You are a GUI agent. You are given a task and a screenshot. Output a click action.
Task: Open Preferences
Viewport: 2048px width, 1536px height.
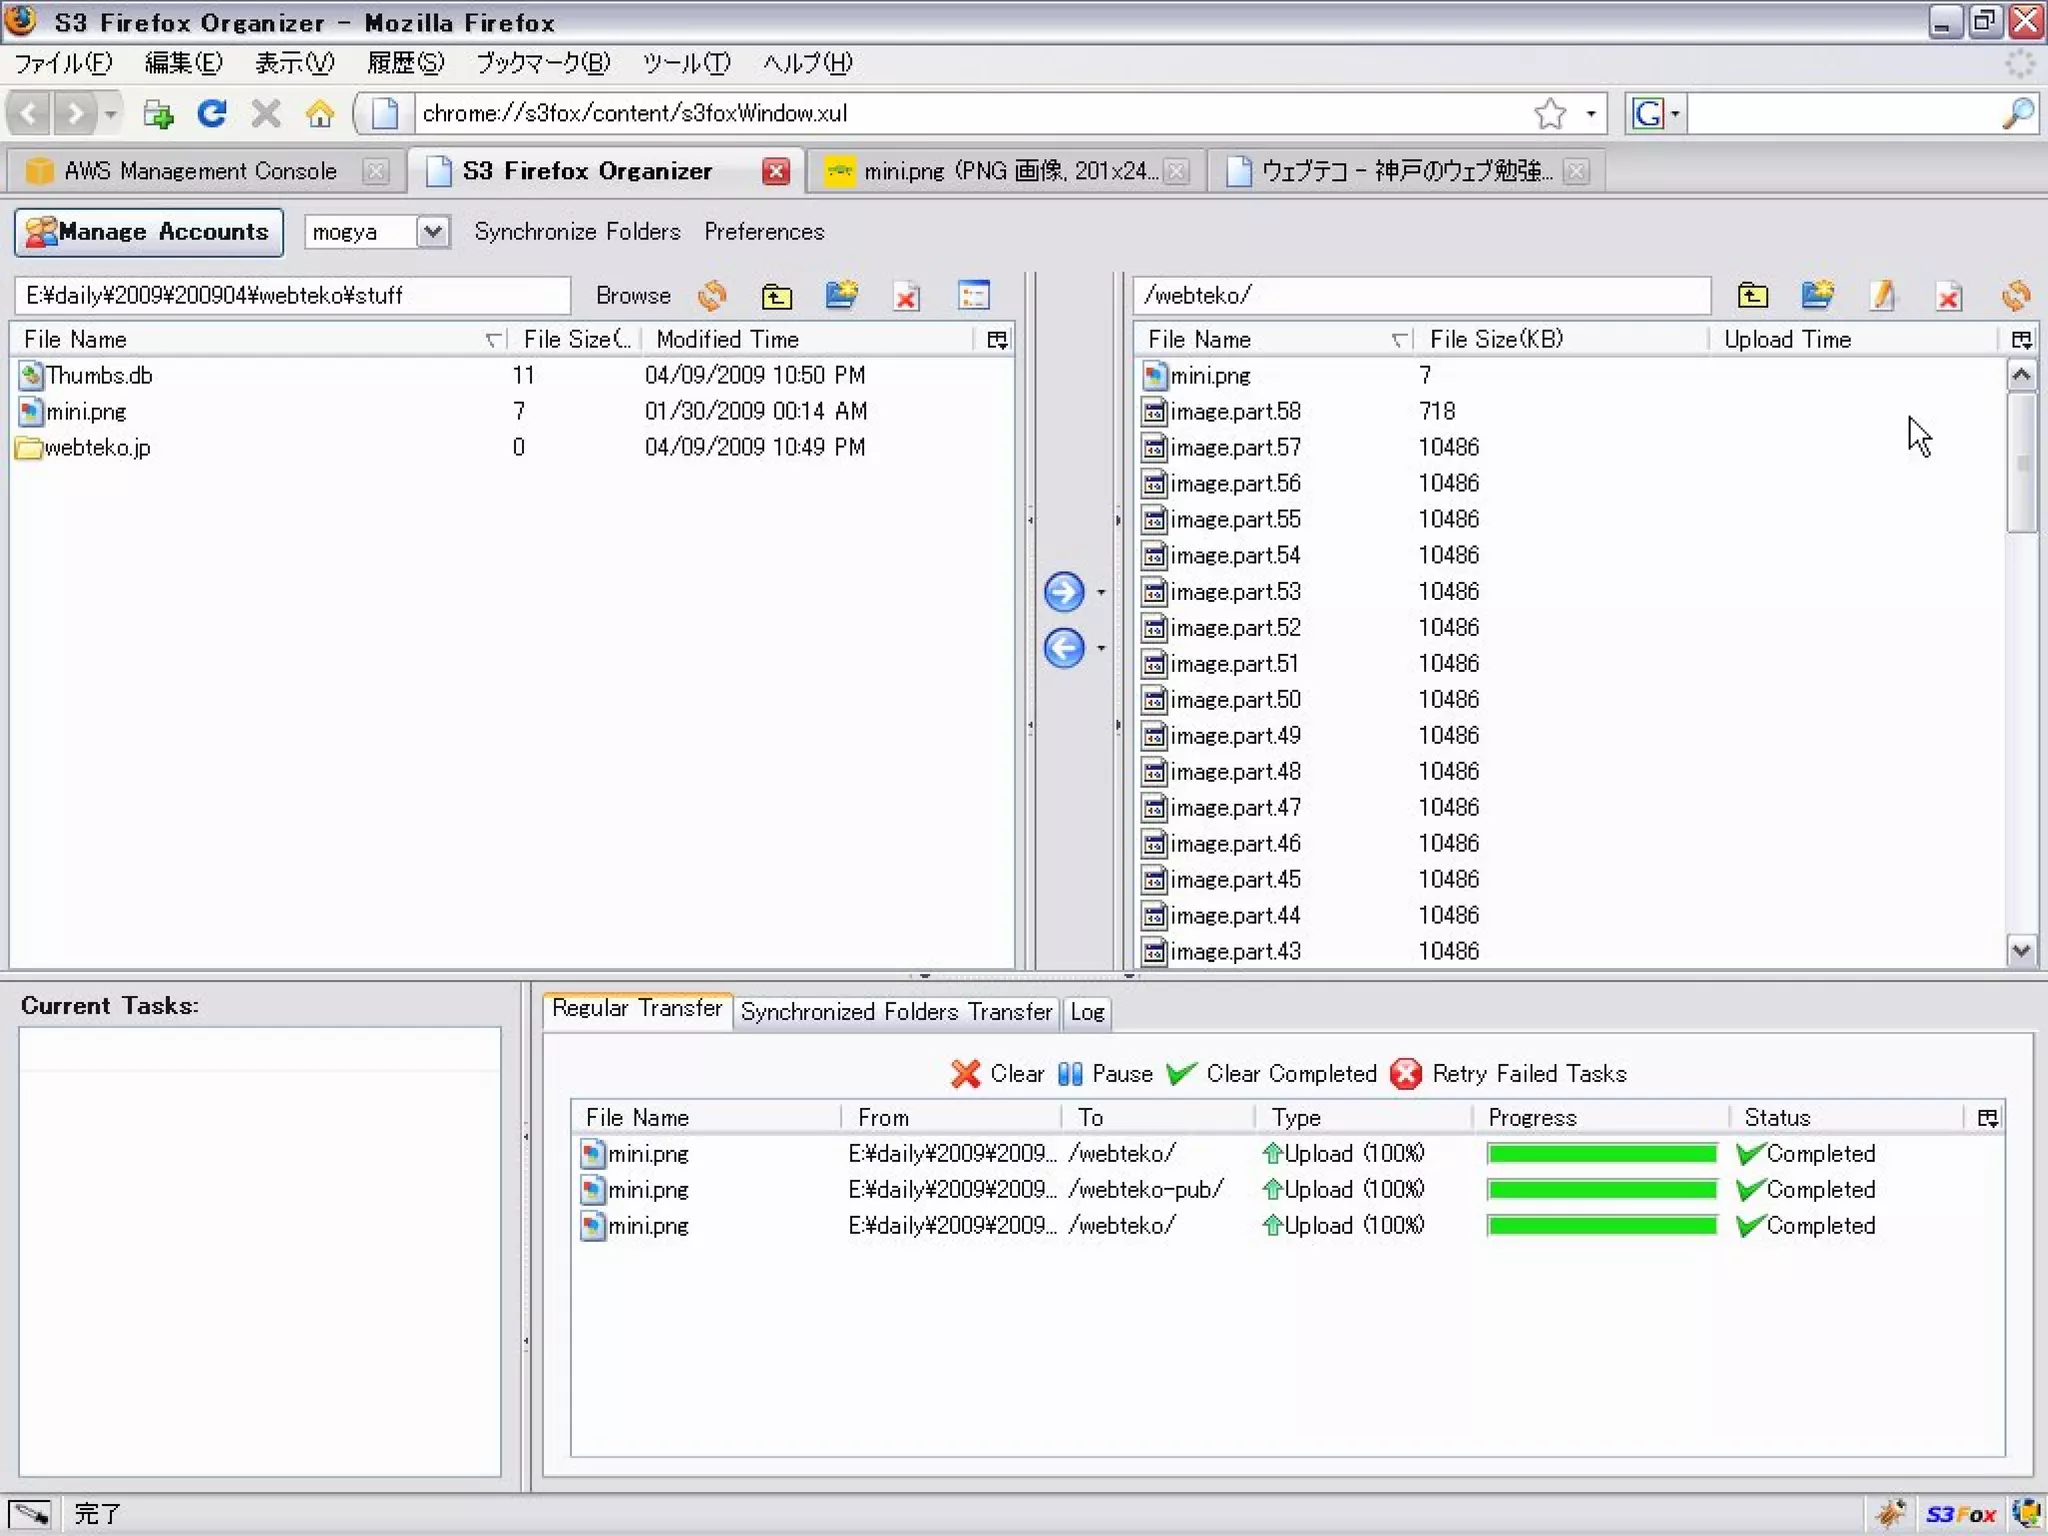tap(764, 232)
